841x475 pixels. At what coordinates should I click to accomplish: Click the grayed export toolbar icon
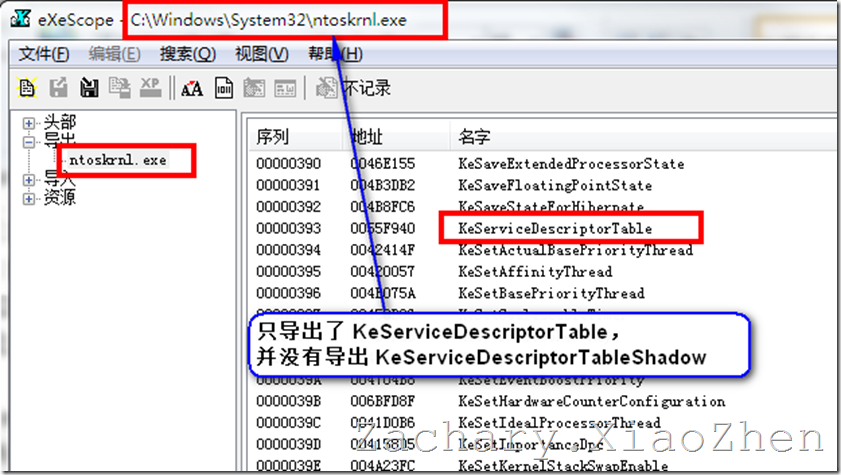[x=58, y=87]
